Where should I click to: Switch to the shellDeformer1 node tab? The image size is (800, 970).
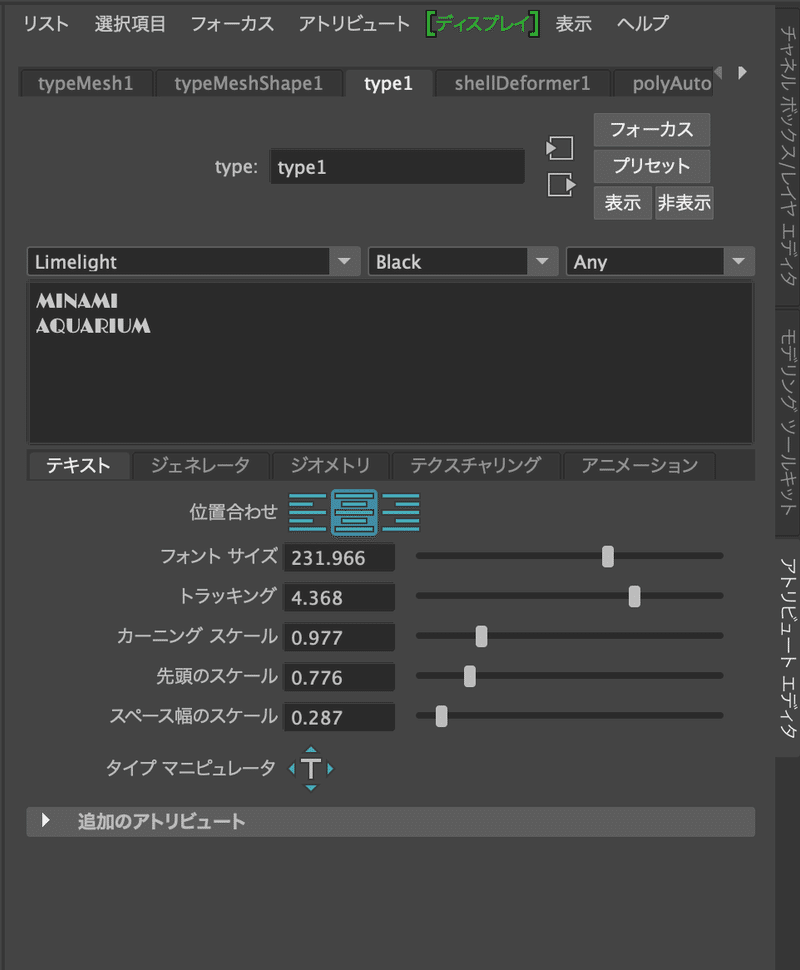[523, 83]
